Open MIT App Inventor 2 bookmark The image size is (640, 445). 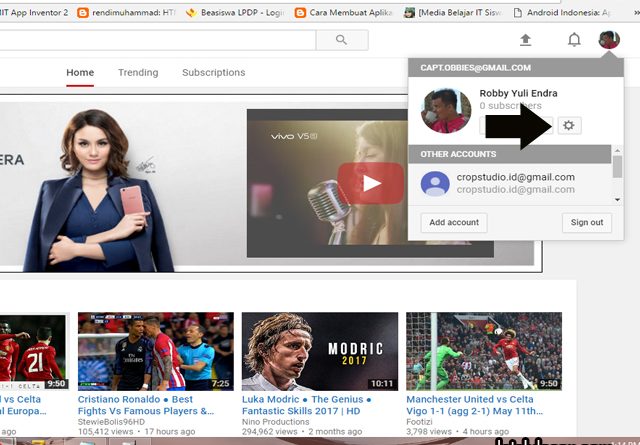[x=34, y=13]
